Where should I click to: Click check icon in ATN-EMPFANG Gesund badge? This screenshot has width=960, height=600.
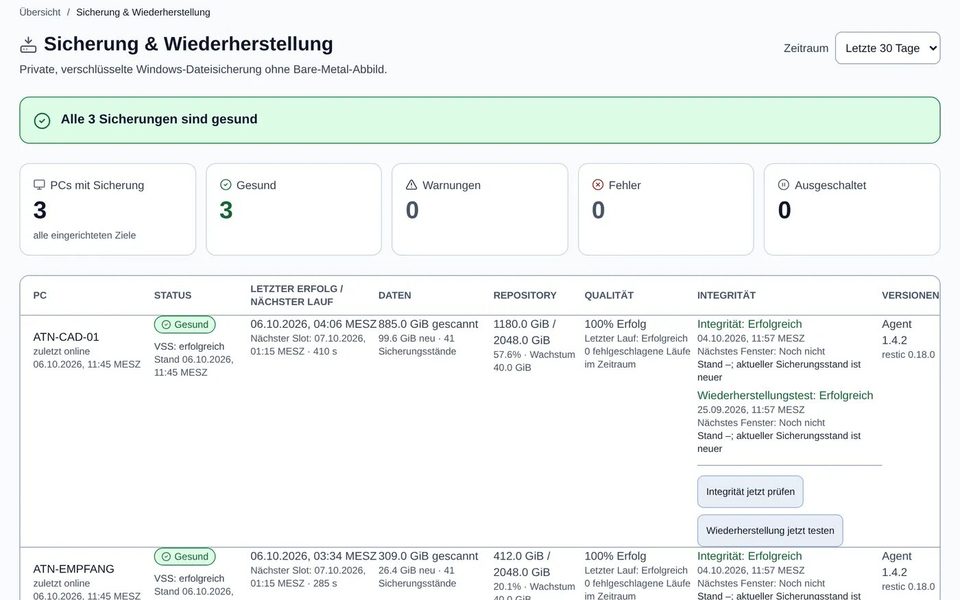pos(166,557)
